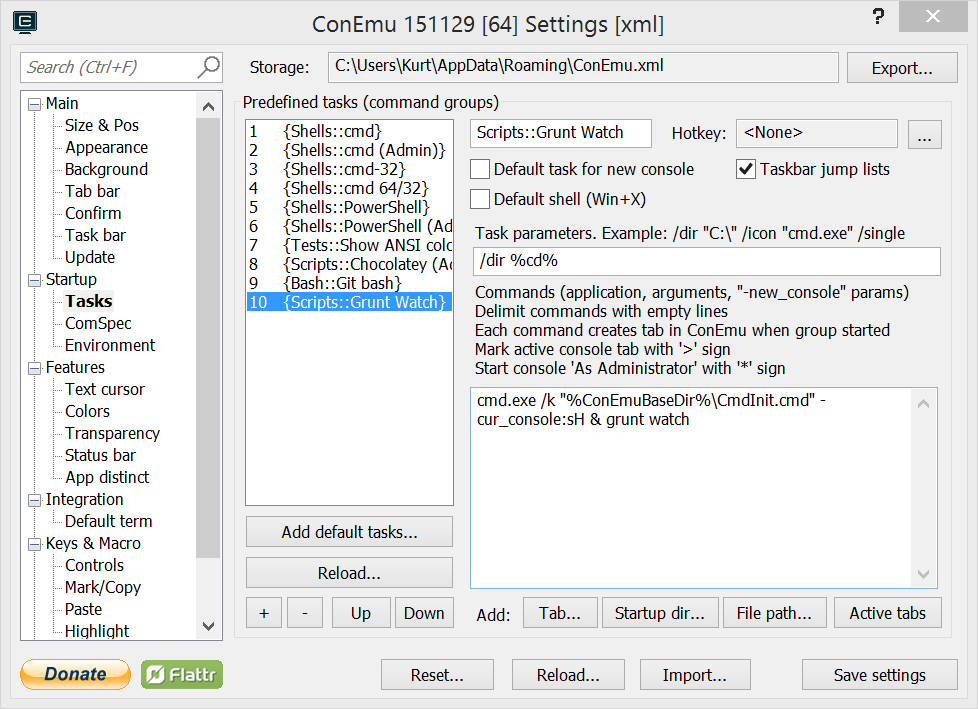Click Add default tasks... button
Viewport: 978px width, 709px height.
point(349,532)
